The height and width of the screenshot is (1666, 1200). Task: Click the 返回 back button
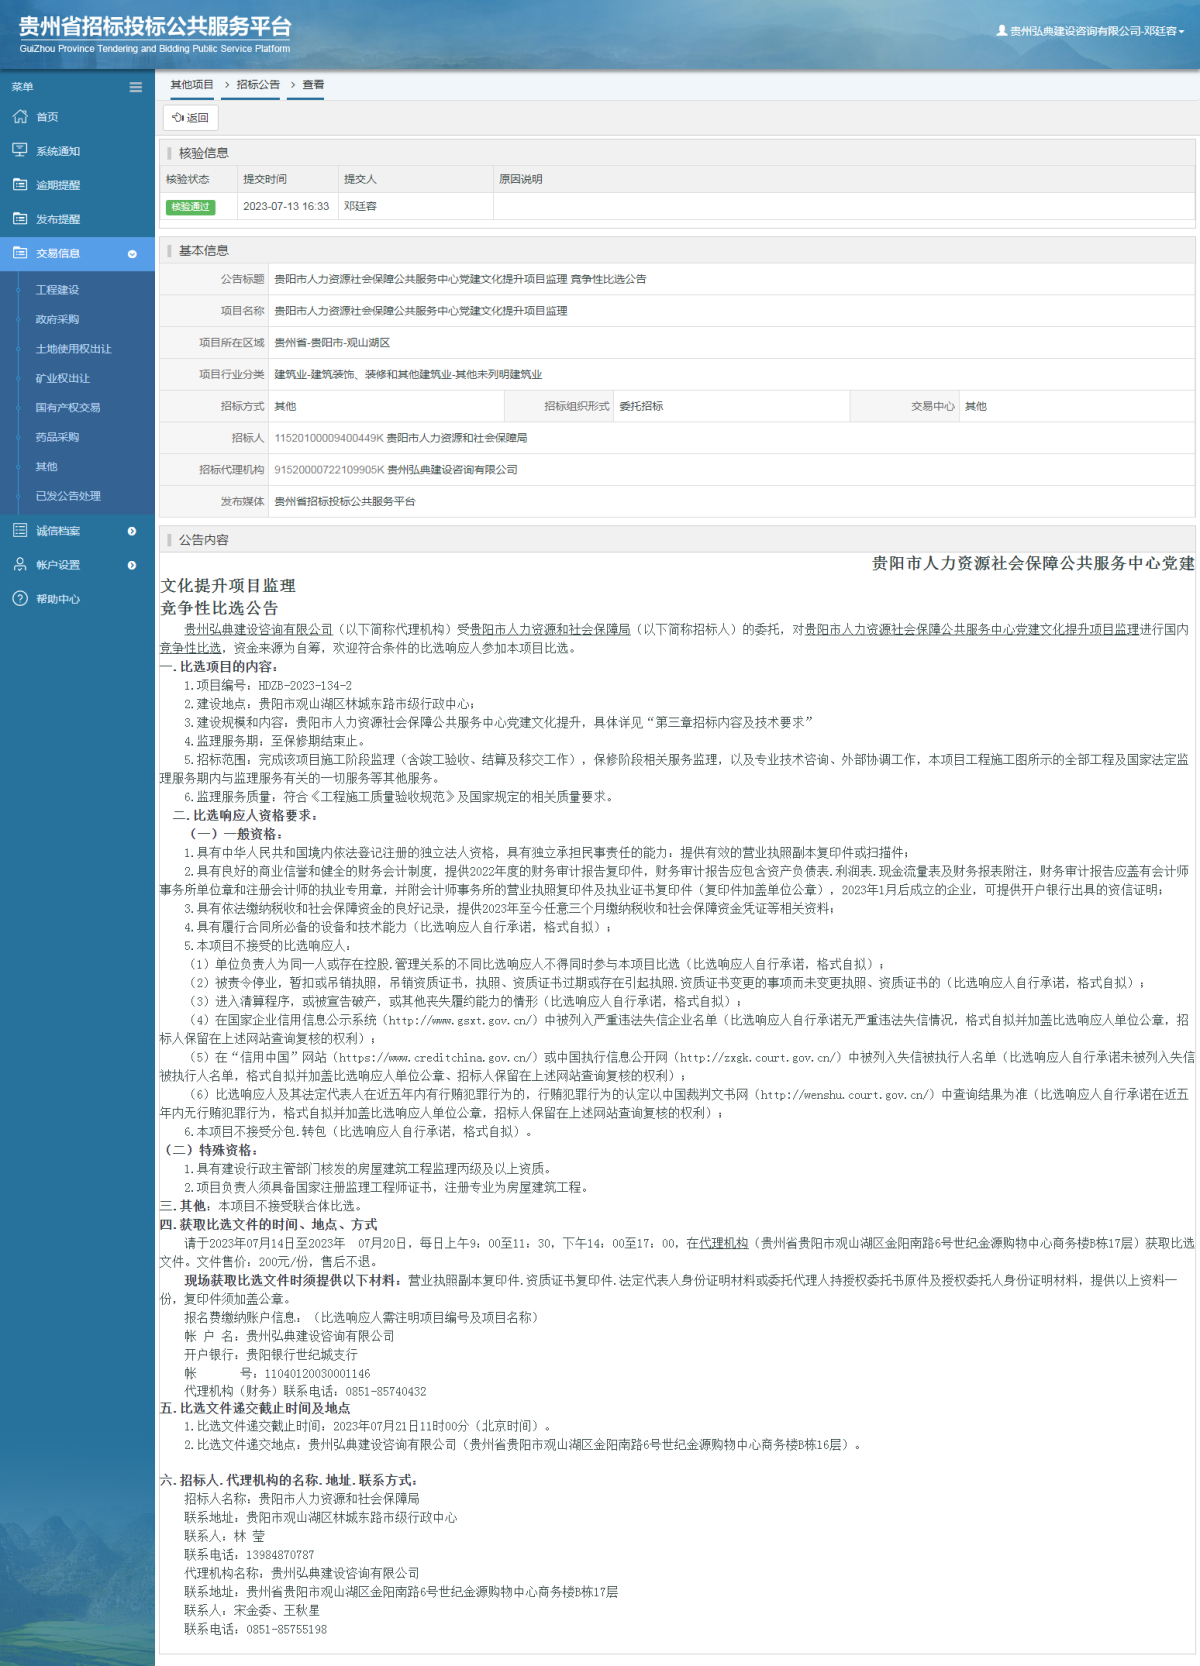190,117
